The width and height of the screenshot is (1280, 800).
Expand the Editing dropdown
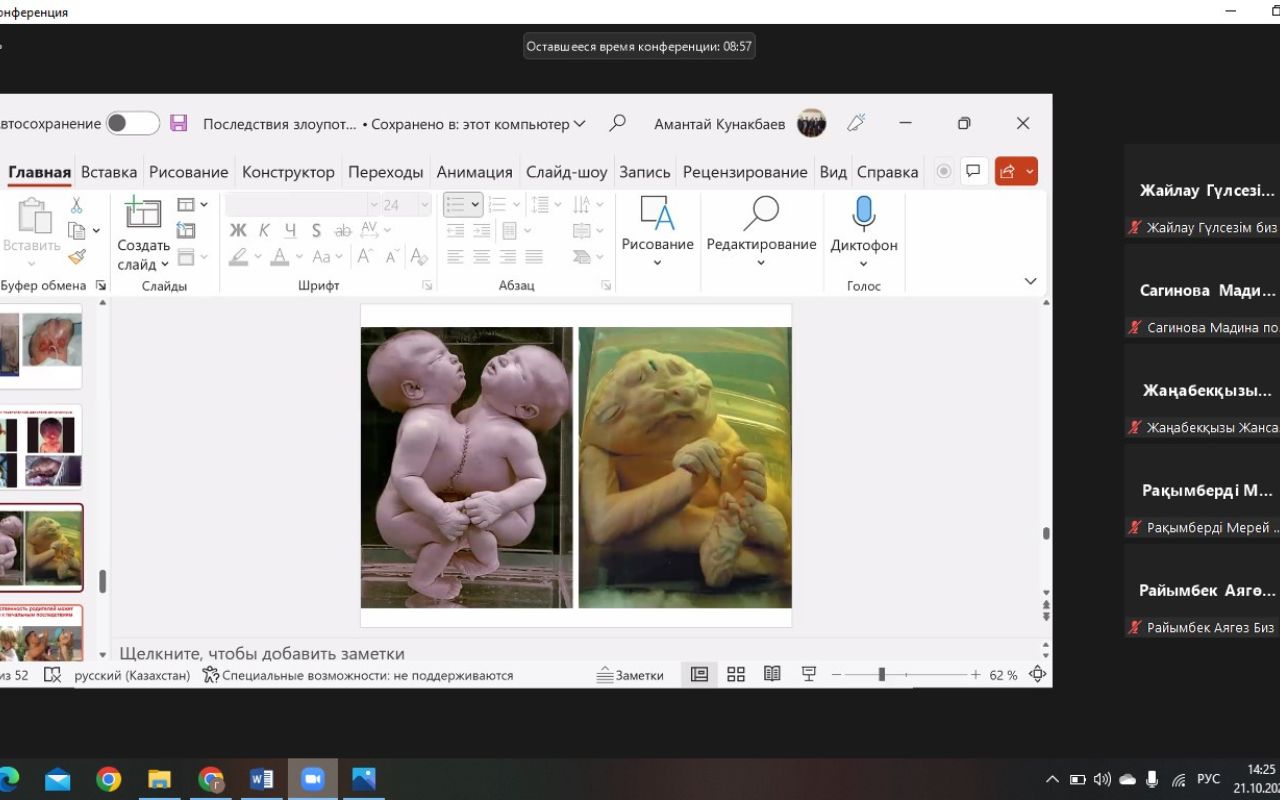(761, 264)
